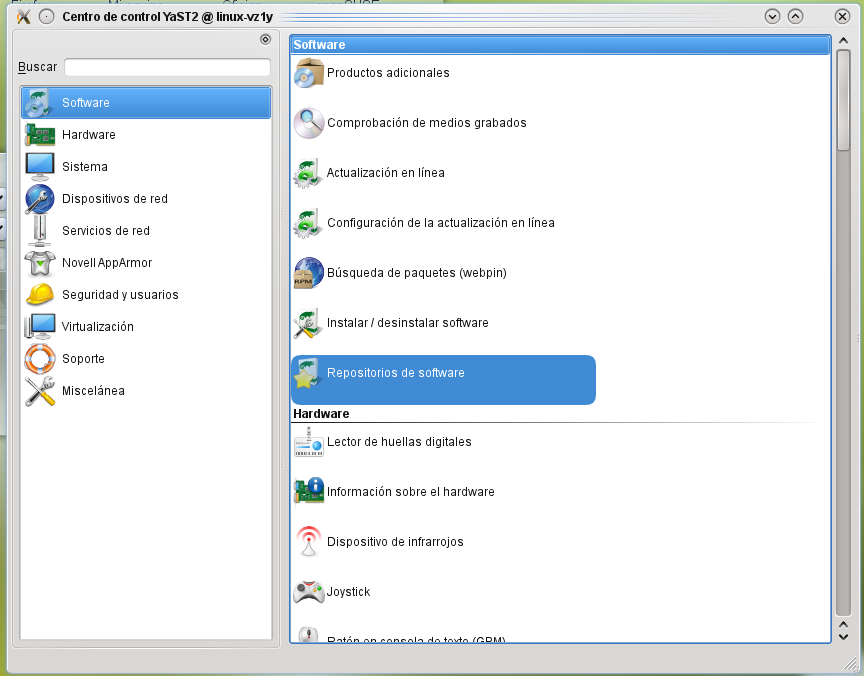Image resolution: width=864 pixels, height=676 pixels.
Task: Click the Soporte lifebuoy icon
Action: tap(40, 359)
